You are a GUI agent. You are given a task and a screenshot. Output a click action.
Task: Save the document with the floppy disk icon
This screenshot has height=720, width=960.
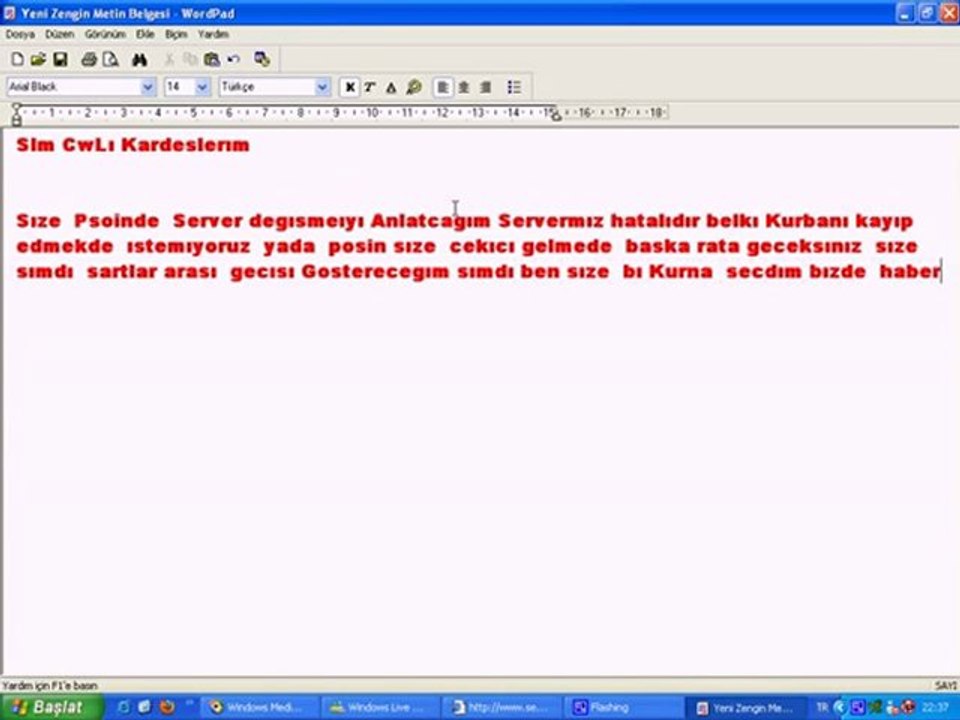pyautogui.click(x=60, y=59)
